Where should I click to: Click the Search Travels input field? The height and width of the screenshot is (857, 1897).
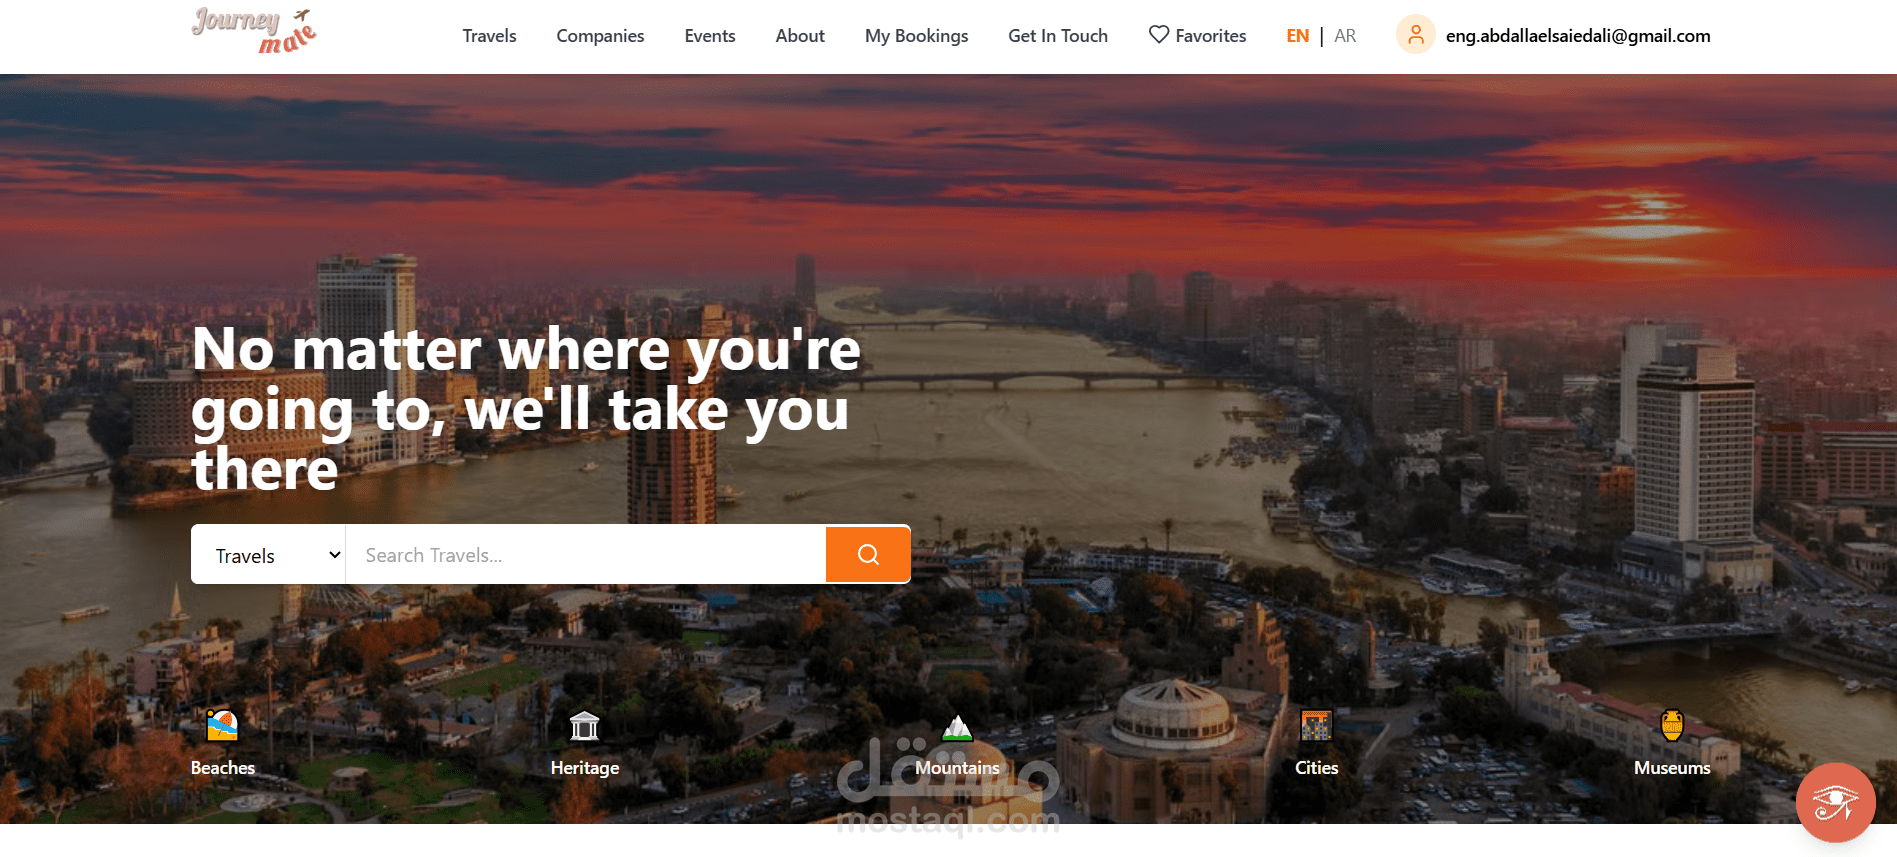(x=586, y=555)
